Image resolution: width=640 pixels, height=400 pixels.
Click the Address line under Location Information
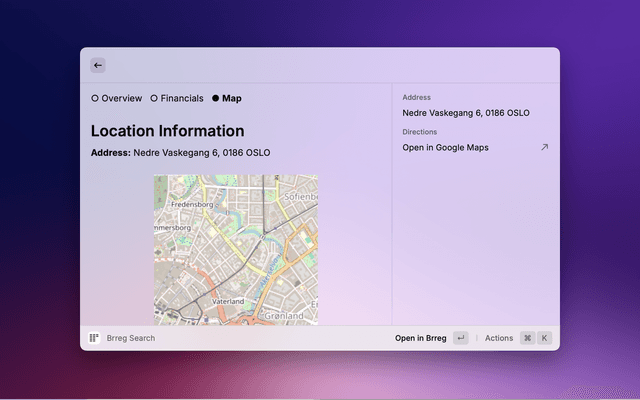180,153
